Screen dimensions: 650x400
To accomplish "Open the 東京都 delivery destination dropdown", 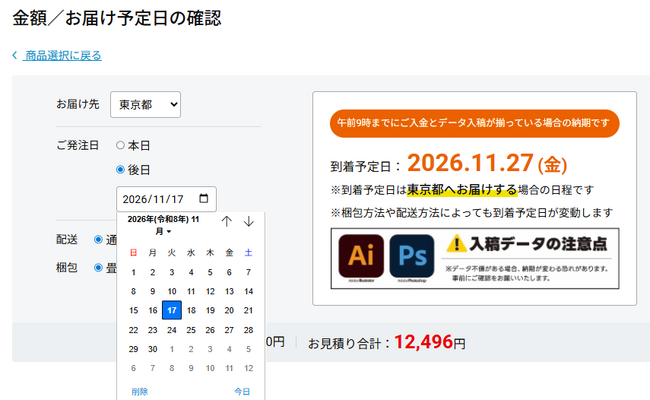I will coord(146,104).
